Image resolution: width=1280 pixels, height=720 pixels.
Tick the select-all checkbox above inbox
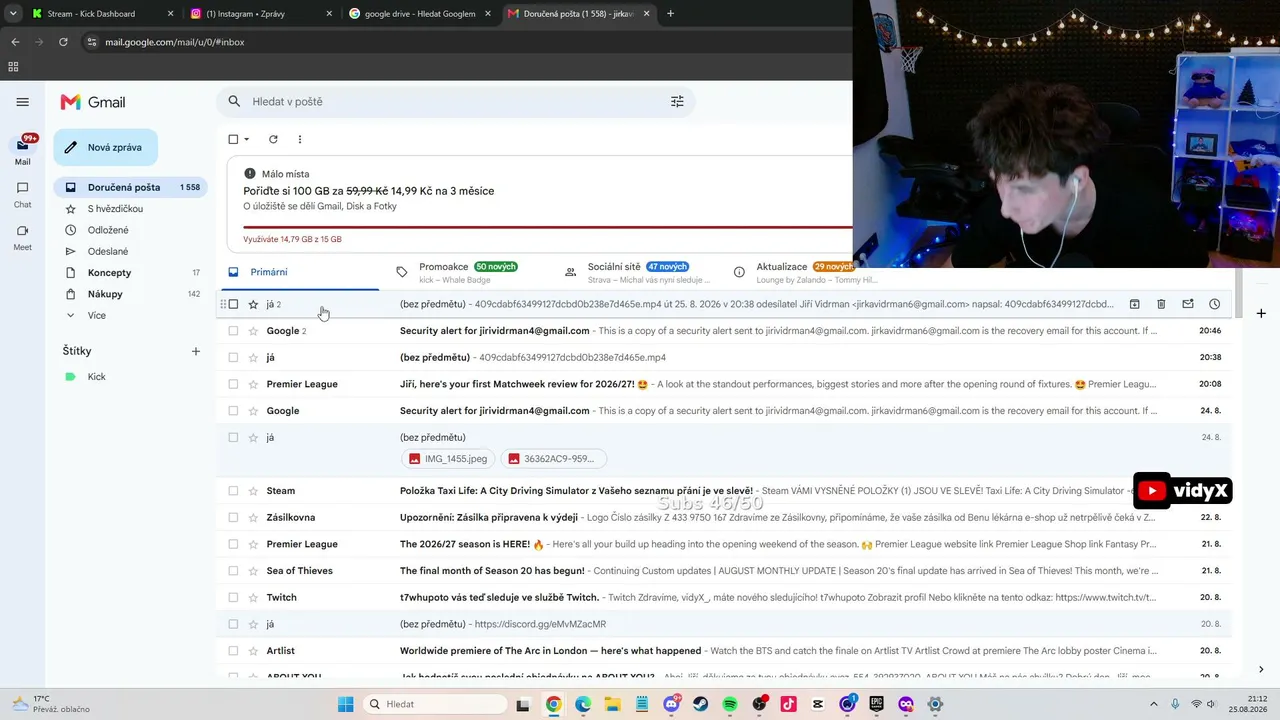click(x=233, y=139)
